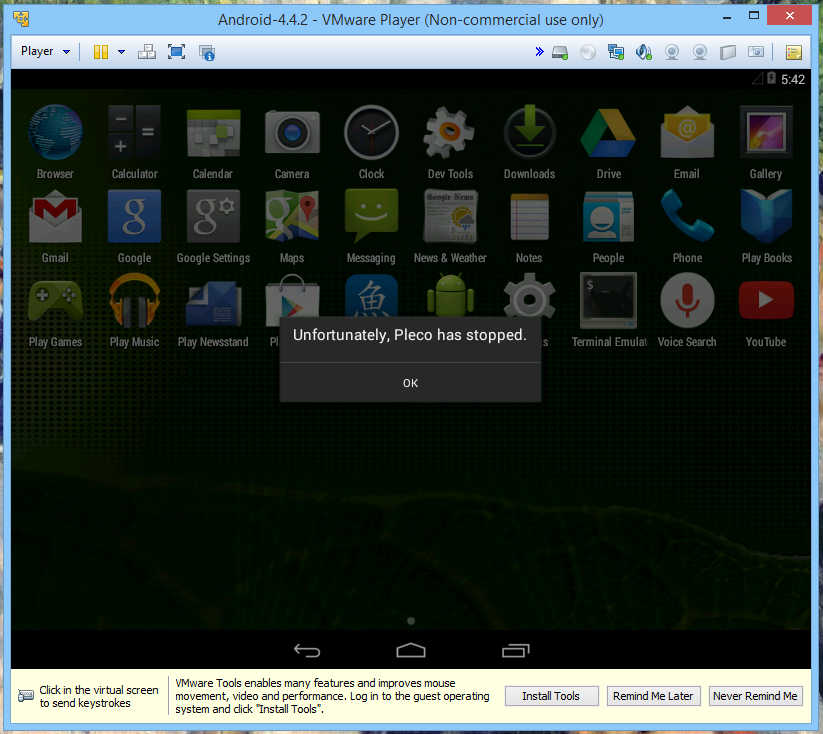The width and height of the screenshot is (823, 734).
Task: Send Ctrl+Alt+Del to the virtual machine
Action: pos(146,52)
